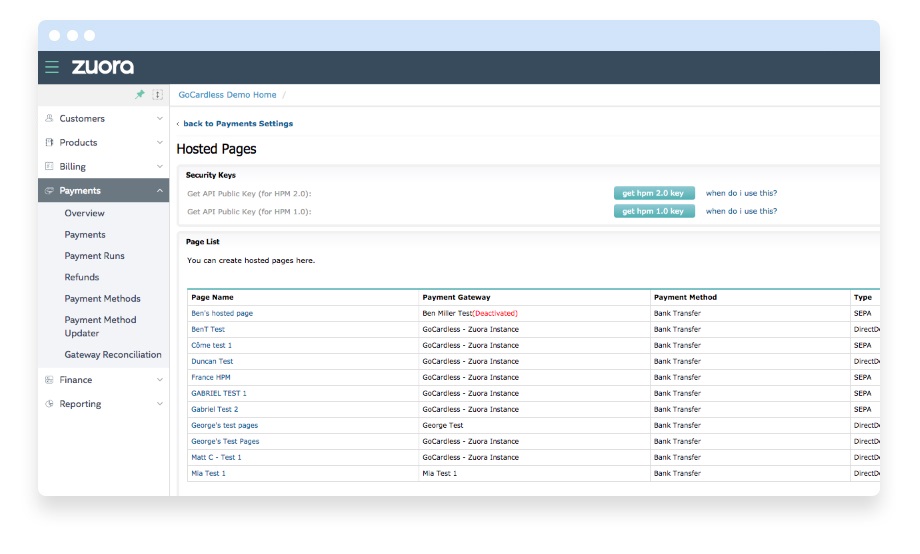This screenshot has width=920, height=554.
Task: Click the Billing icon in sidebar
Action: tap(49, 166)
